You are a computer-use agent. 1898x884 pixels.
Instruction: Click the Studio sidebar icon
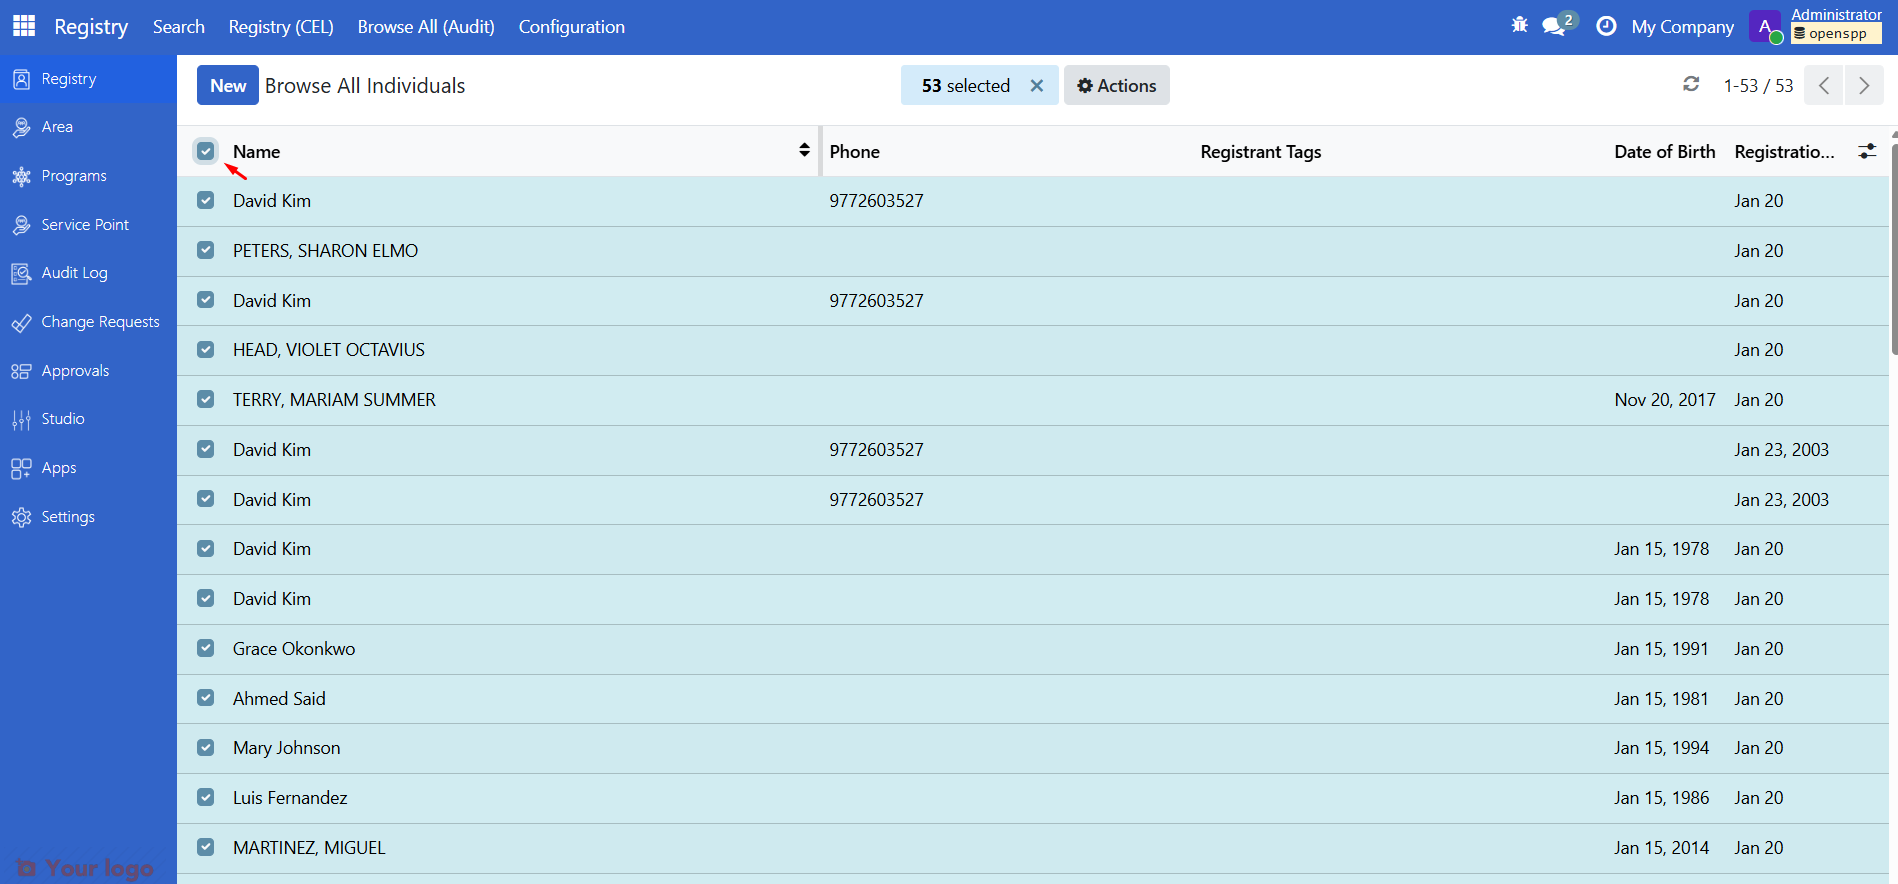click(21, 419)
